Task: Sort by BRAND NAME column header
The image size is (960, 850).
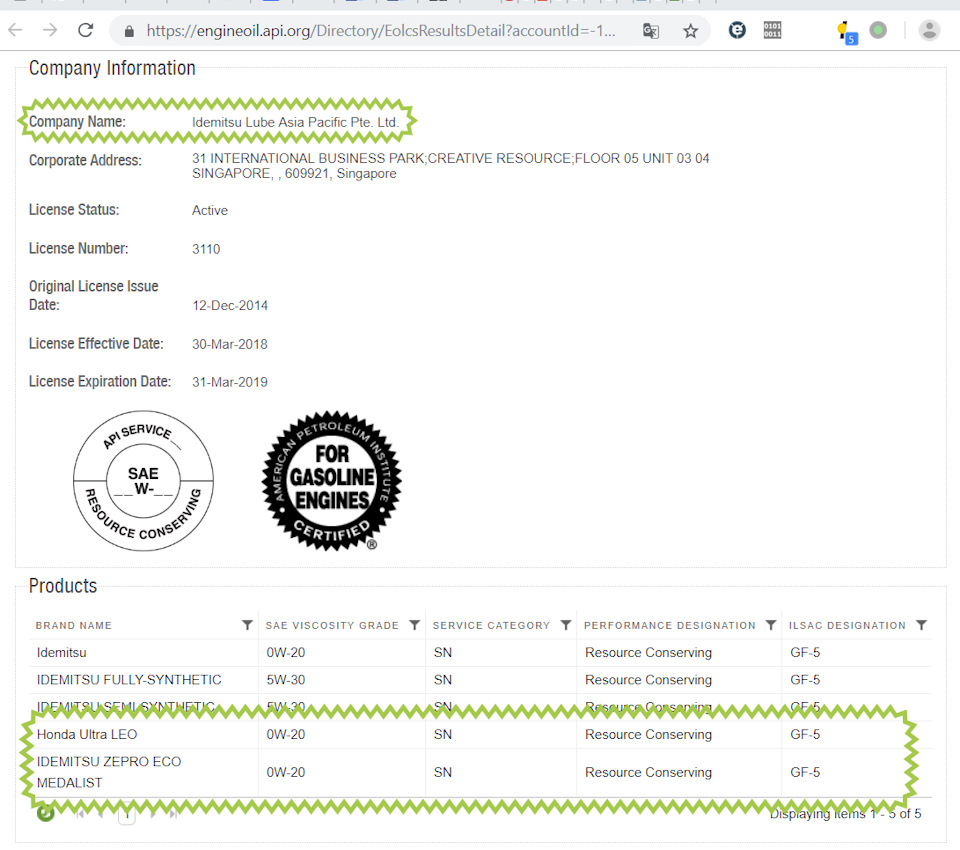Action: 73,625
